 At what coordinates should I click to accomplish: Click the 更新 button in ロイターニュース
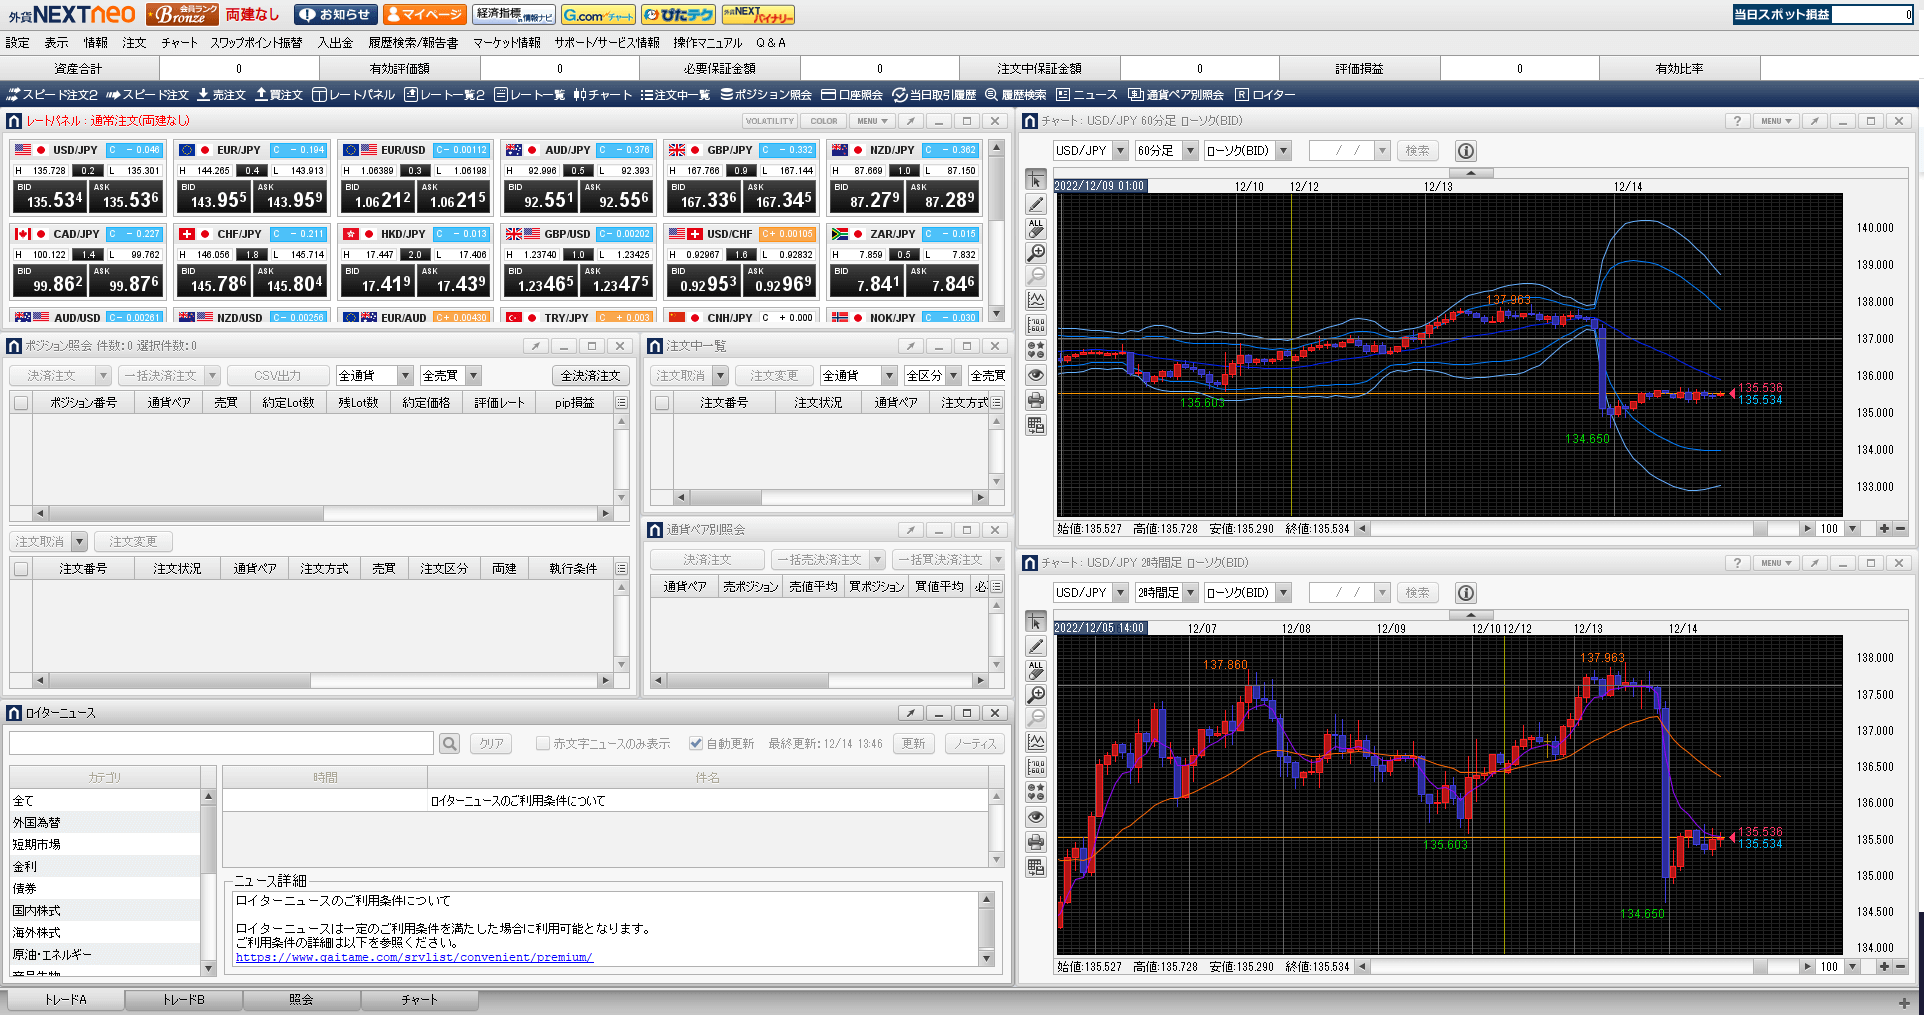[x=914, y=744]
